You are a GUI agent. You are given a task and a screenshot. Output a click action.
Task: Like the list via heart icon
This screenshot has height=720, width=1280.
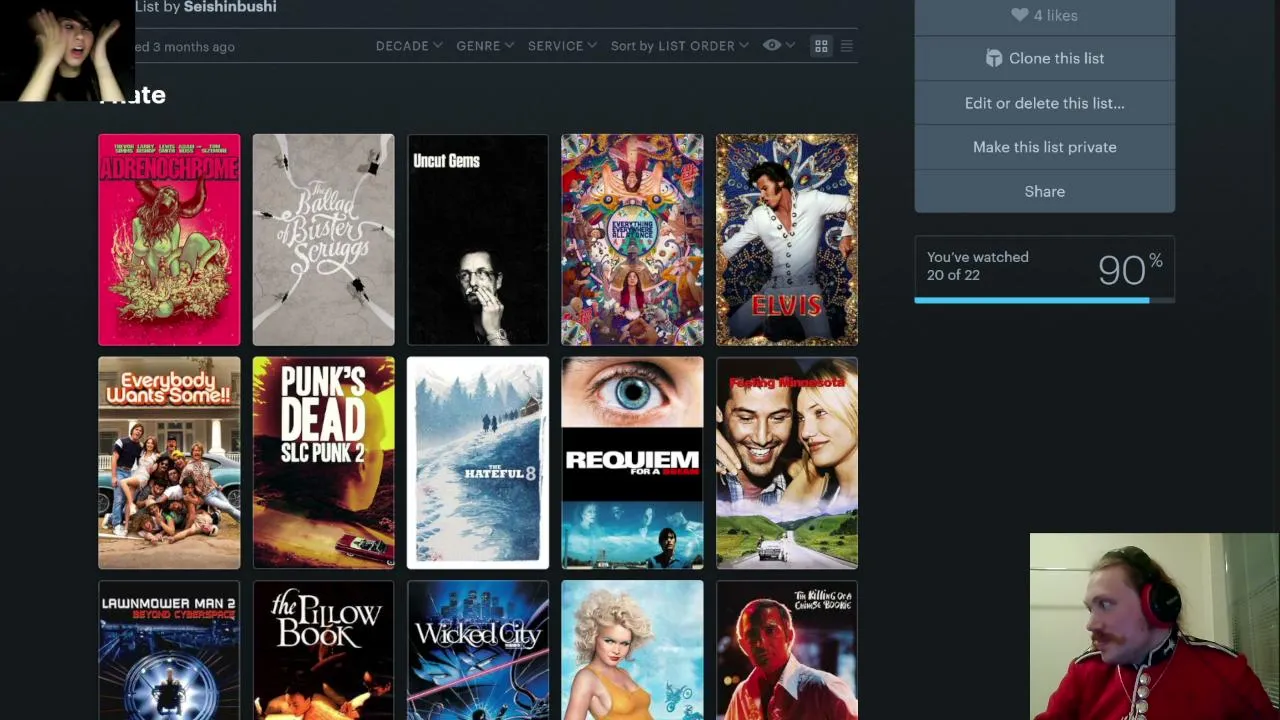(x=1020, y=15)
